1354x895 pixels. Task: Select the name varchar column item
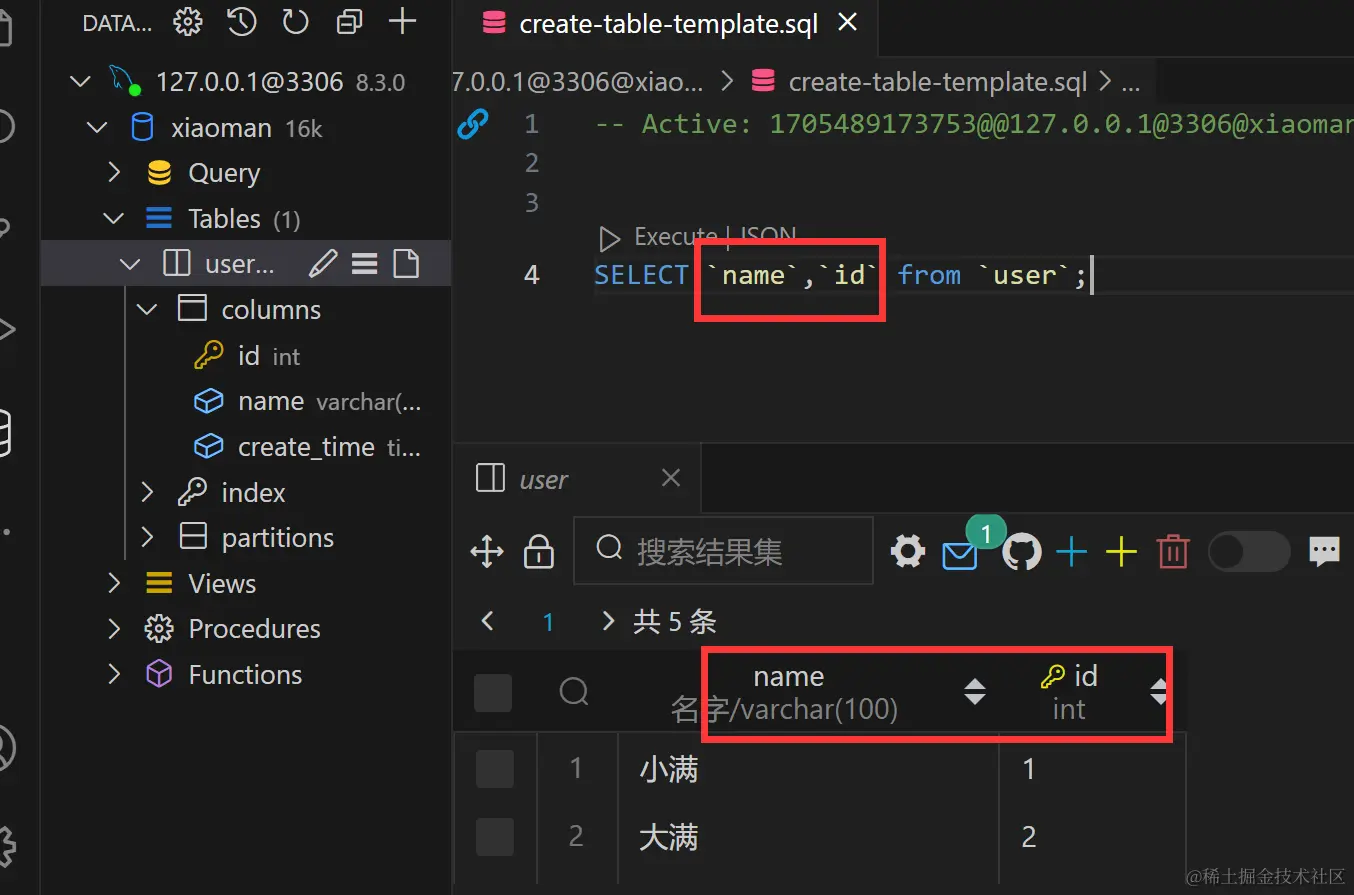point(308,401)
